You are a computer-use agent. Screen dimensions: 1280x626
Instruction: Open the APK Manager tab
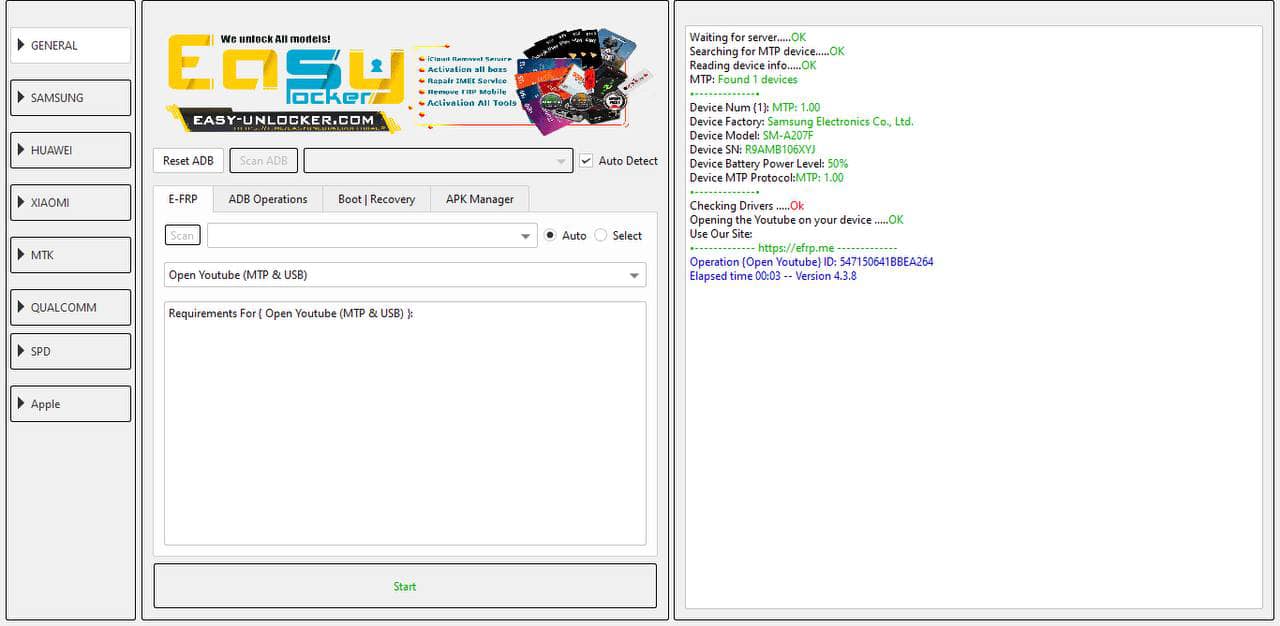479,199
